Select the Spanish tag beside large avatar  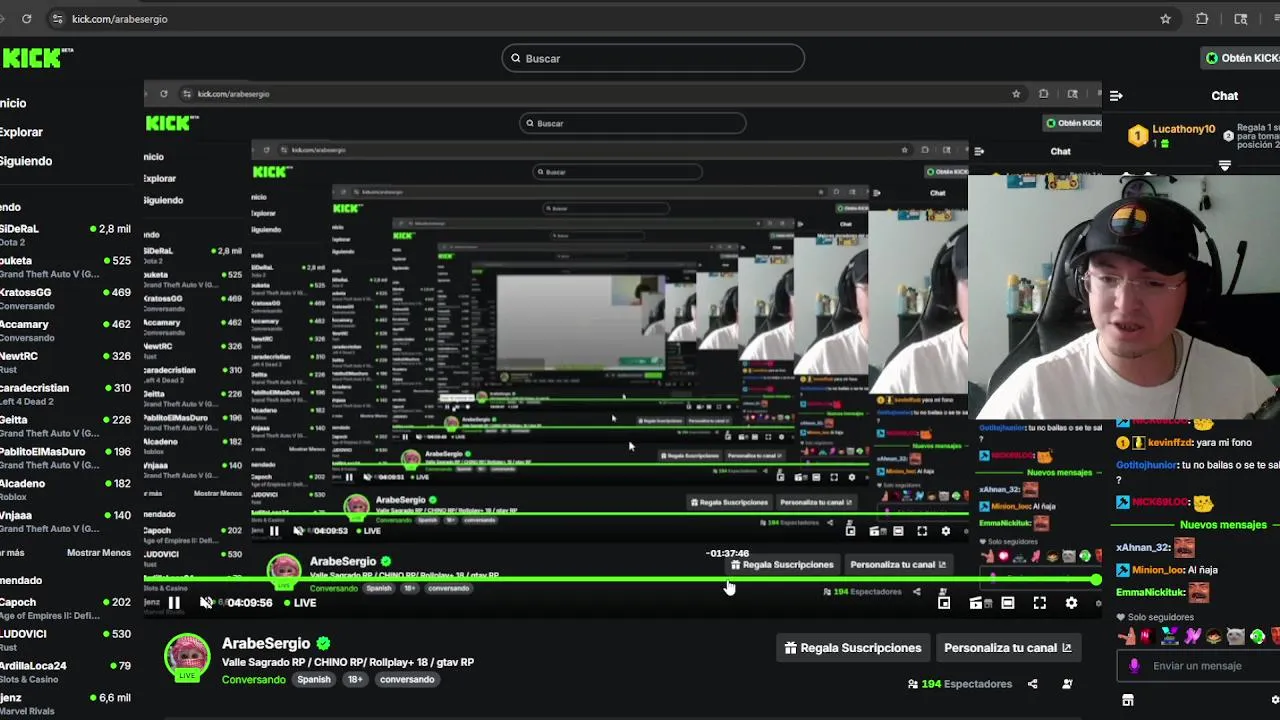pos(314,680)
